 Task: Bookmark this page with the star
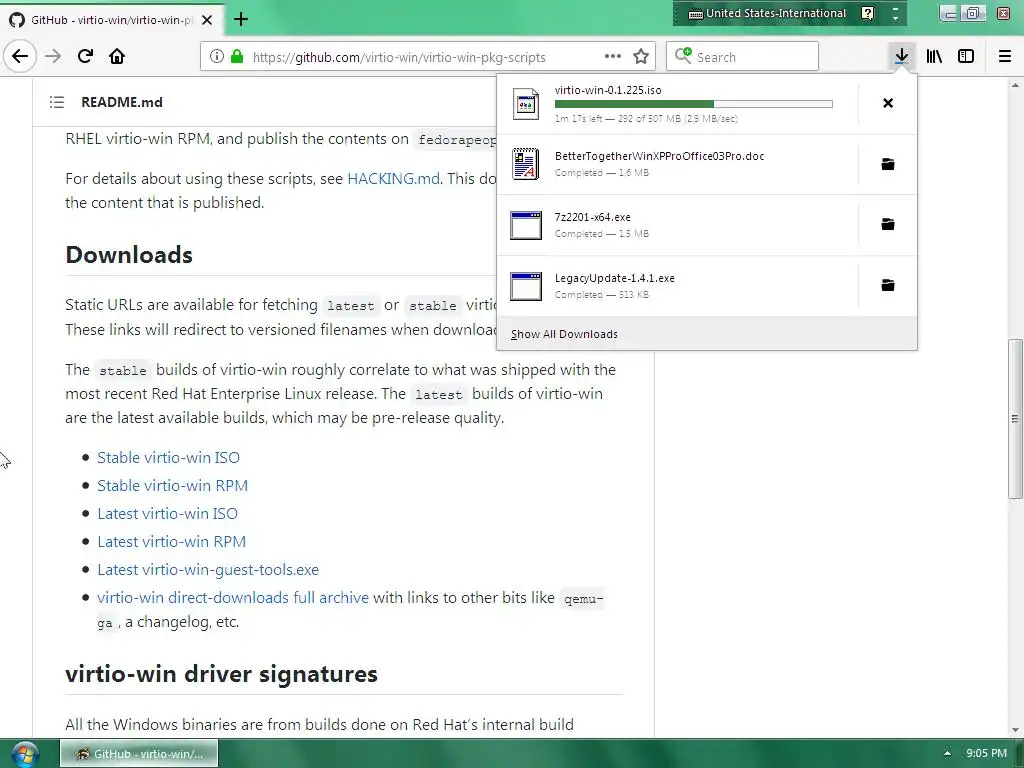[641, 57]
